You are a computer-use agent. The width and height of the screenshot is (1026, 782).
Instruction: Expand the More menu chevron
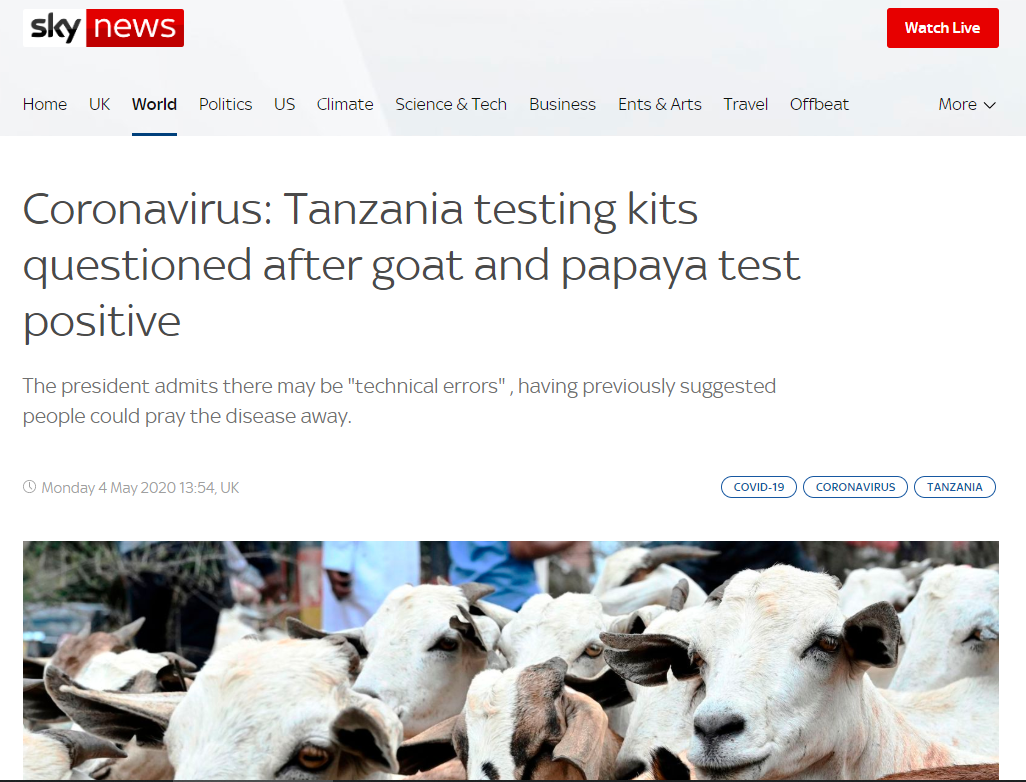click(989, 105)
